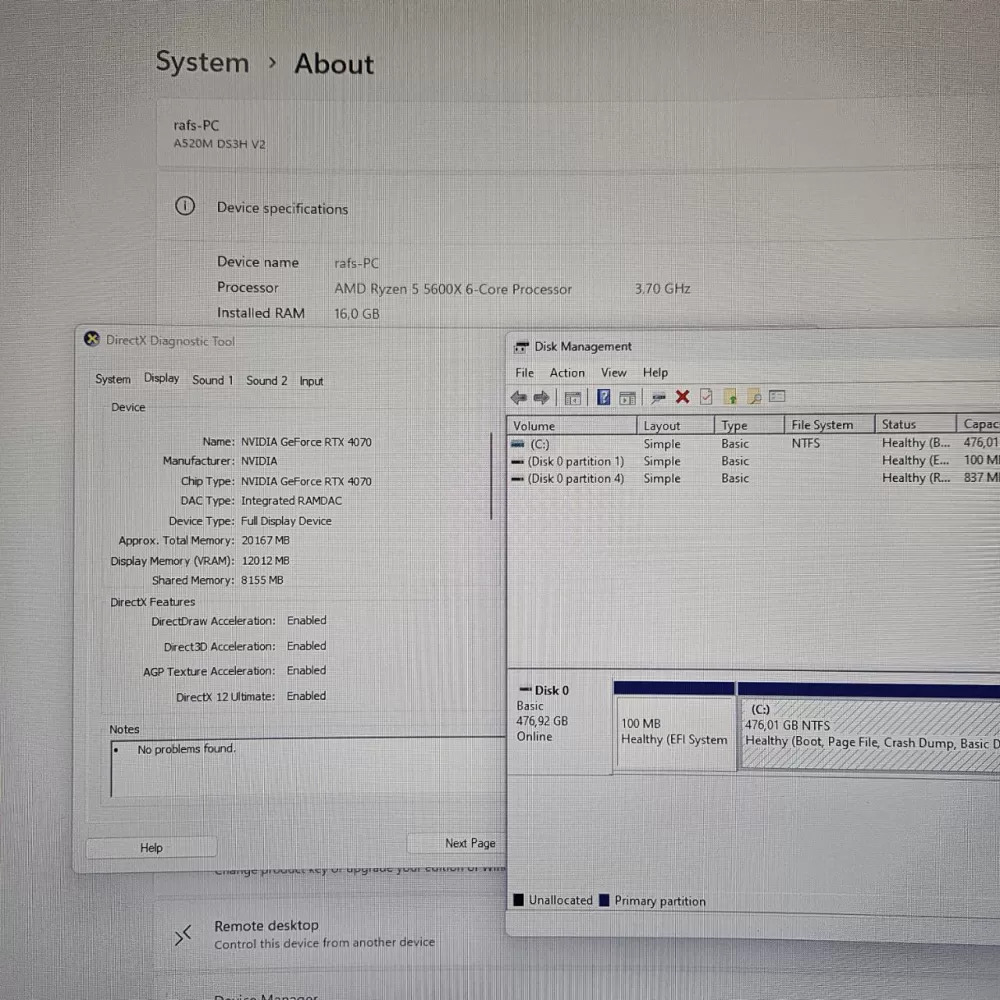The height and width of the screenshot is (1000, 1000).
Task: Click the Forward arrow in Disk Management toolbar
Action: point(542,398)
